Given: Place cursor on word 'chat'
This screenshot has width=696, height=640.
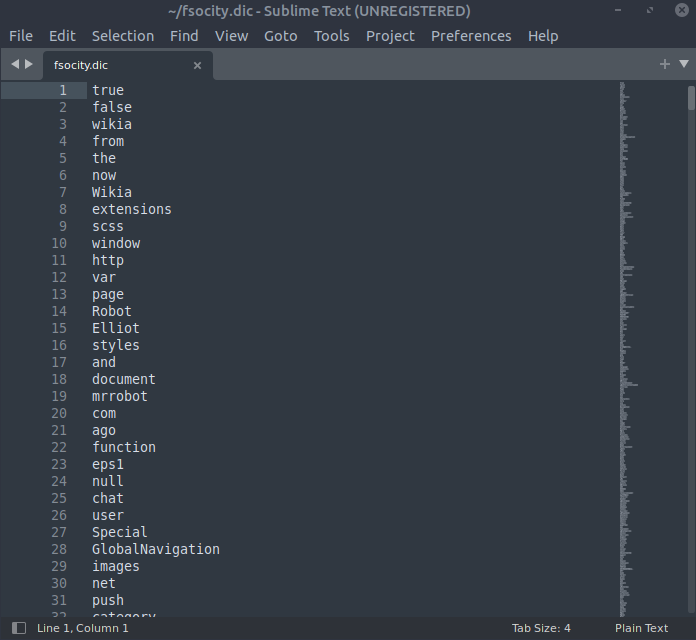Looking at the screenshot, I should (108, 498).
